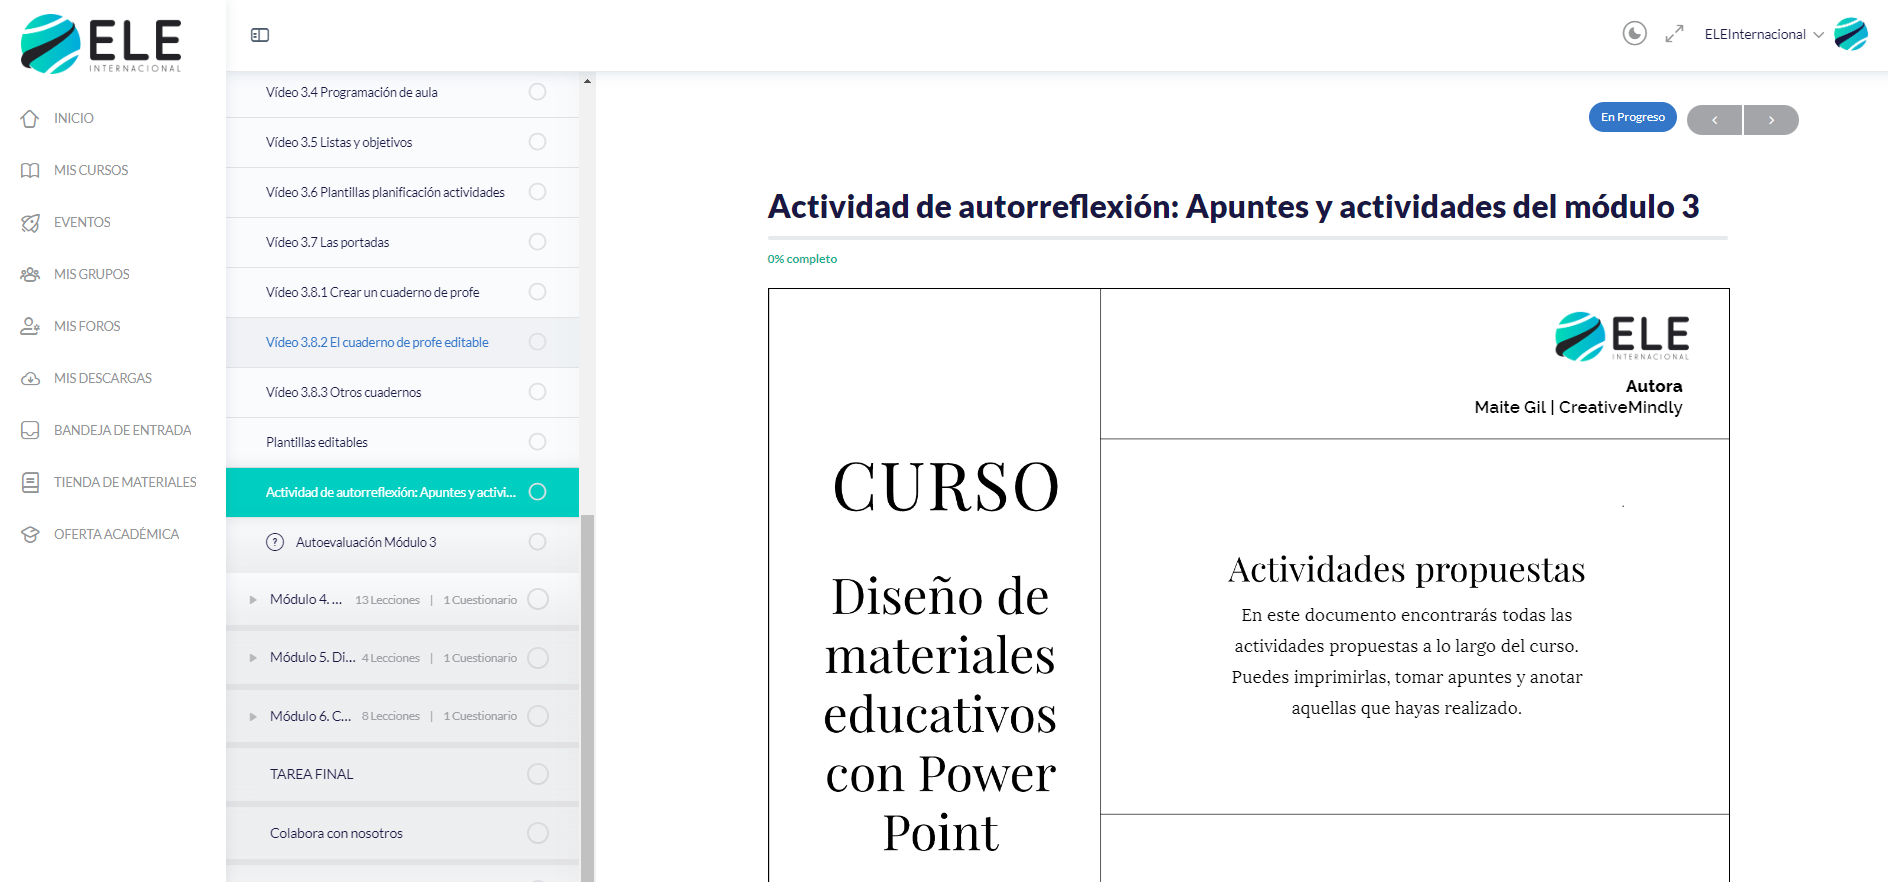The image size is (1888, 882).
Task: Expand the Módulo 5 section arrow
Action: 253,658
